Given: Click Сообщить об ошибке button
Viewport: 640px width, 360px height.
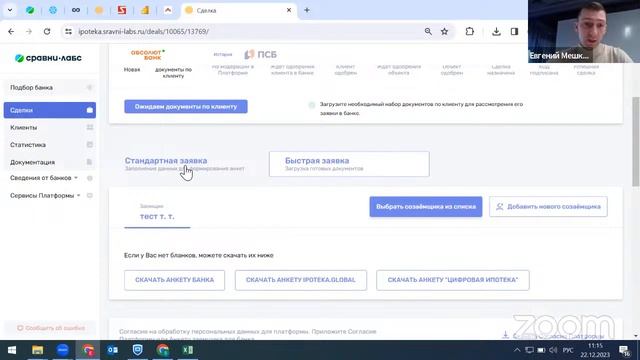Looking at the screenshot, I should point(51,328).
